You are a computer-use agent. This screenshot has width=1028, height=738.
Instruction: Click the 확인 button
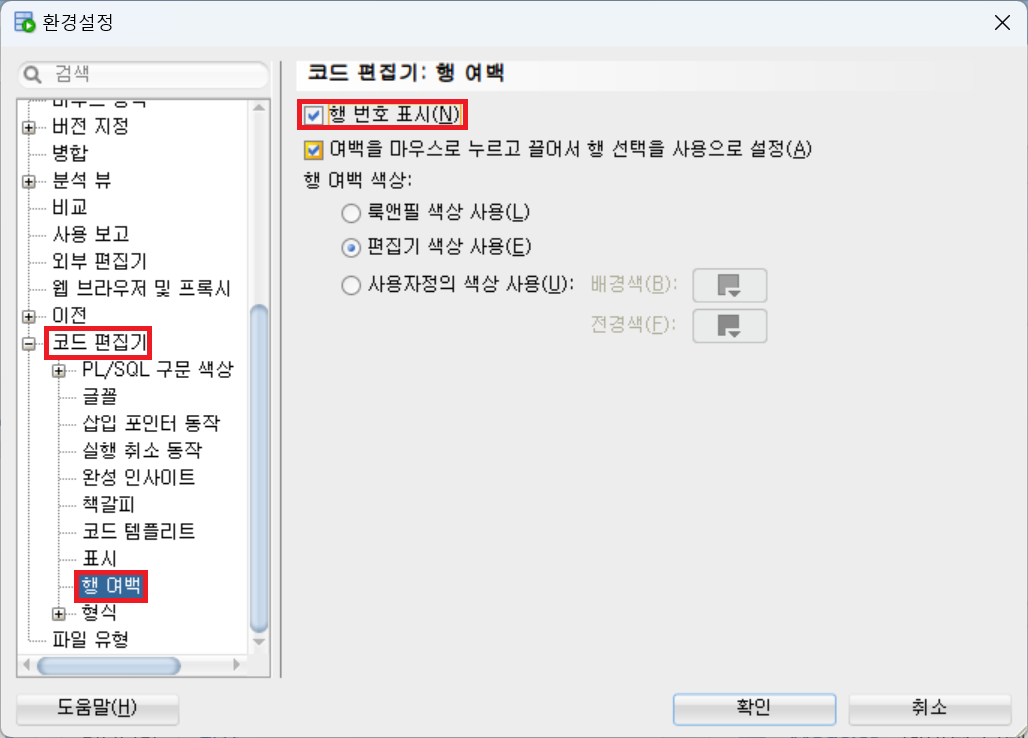[754, 709]
